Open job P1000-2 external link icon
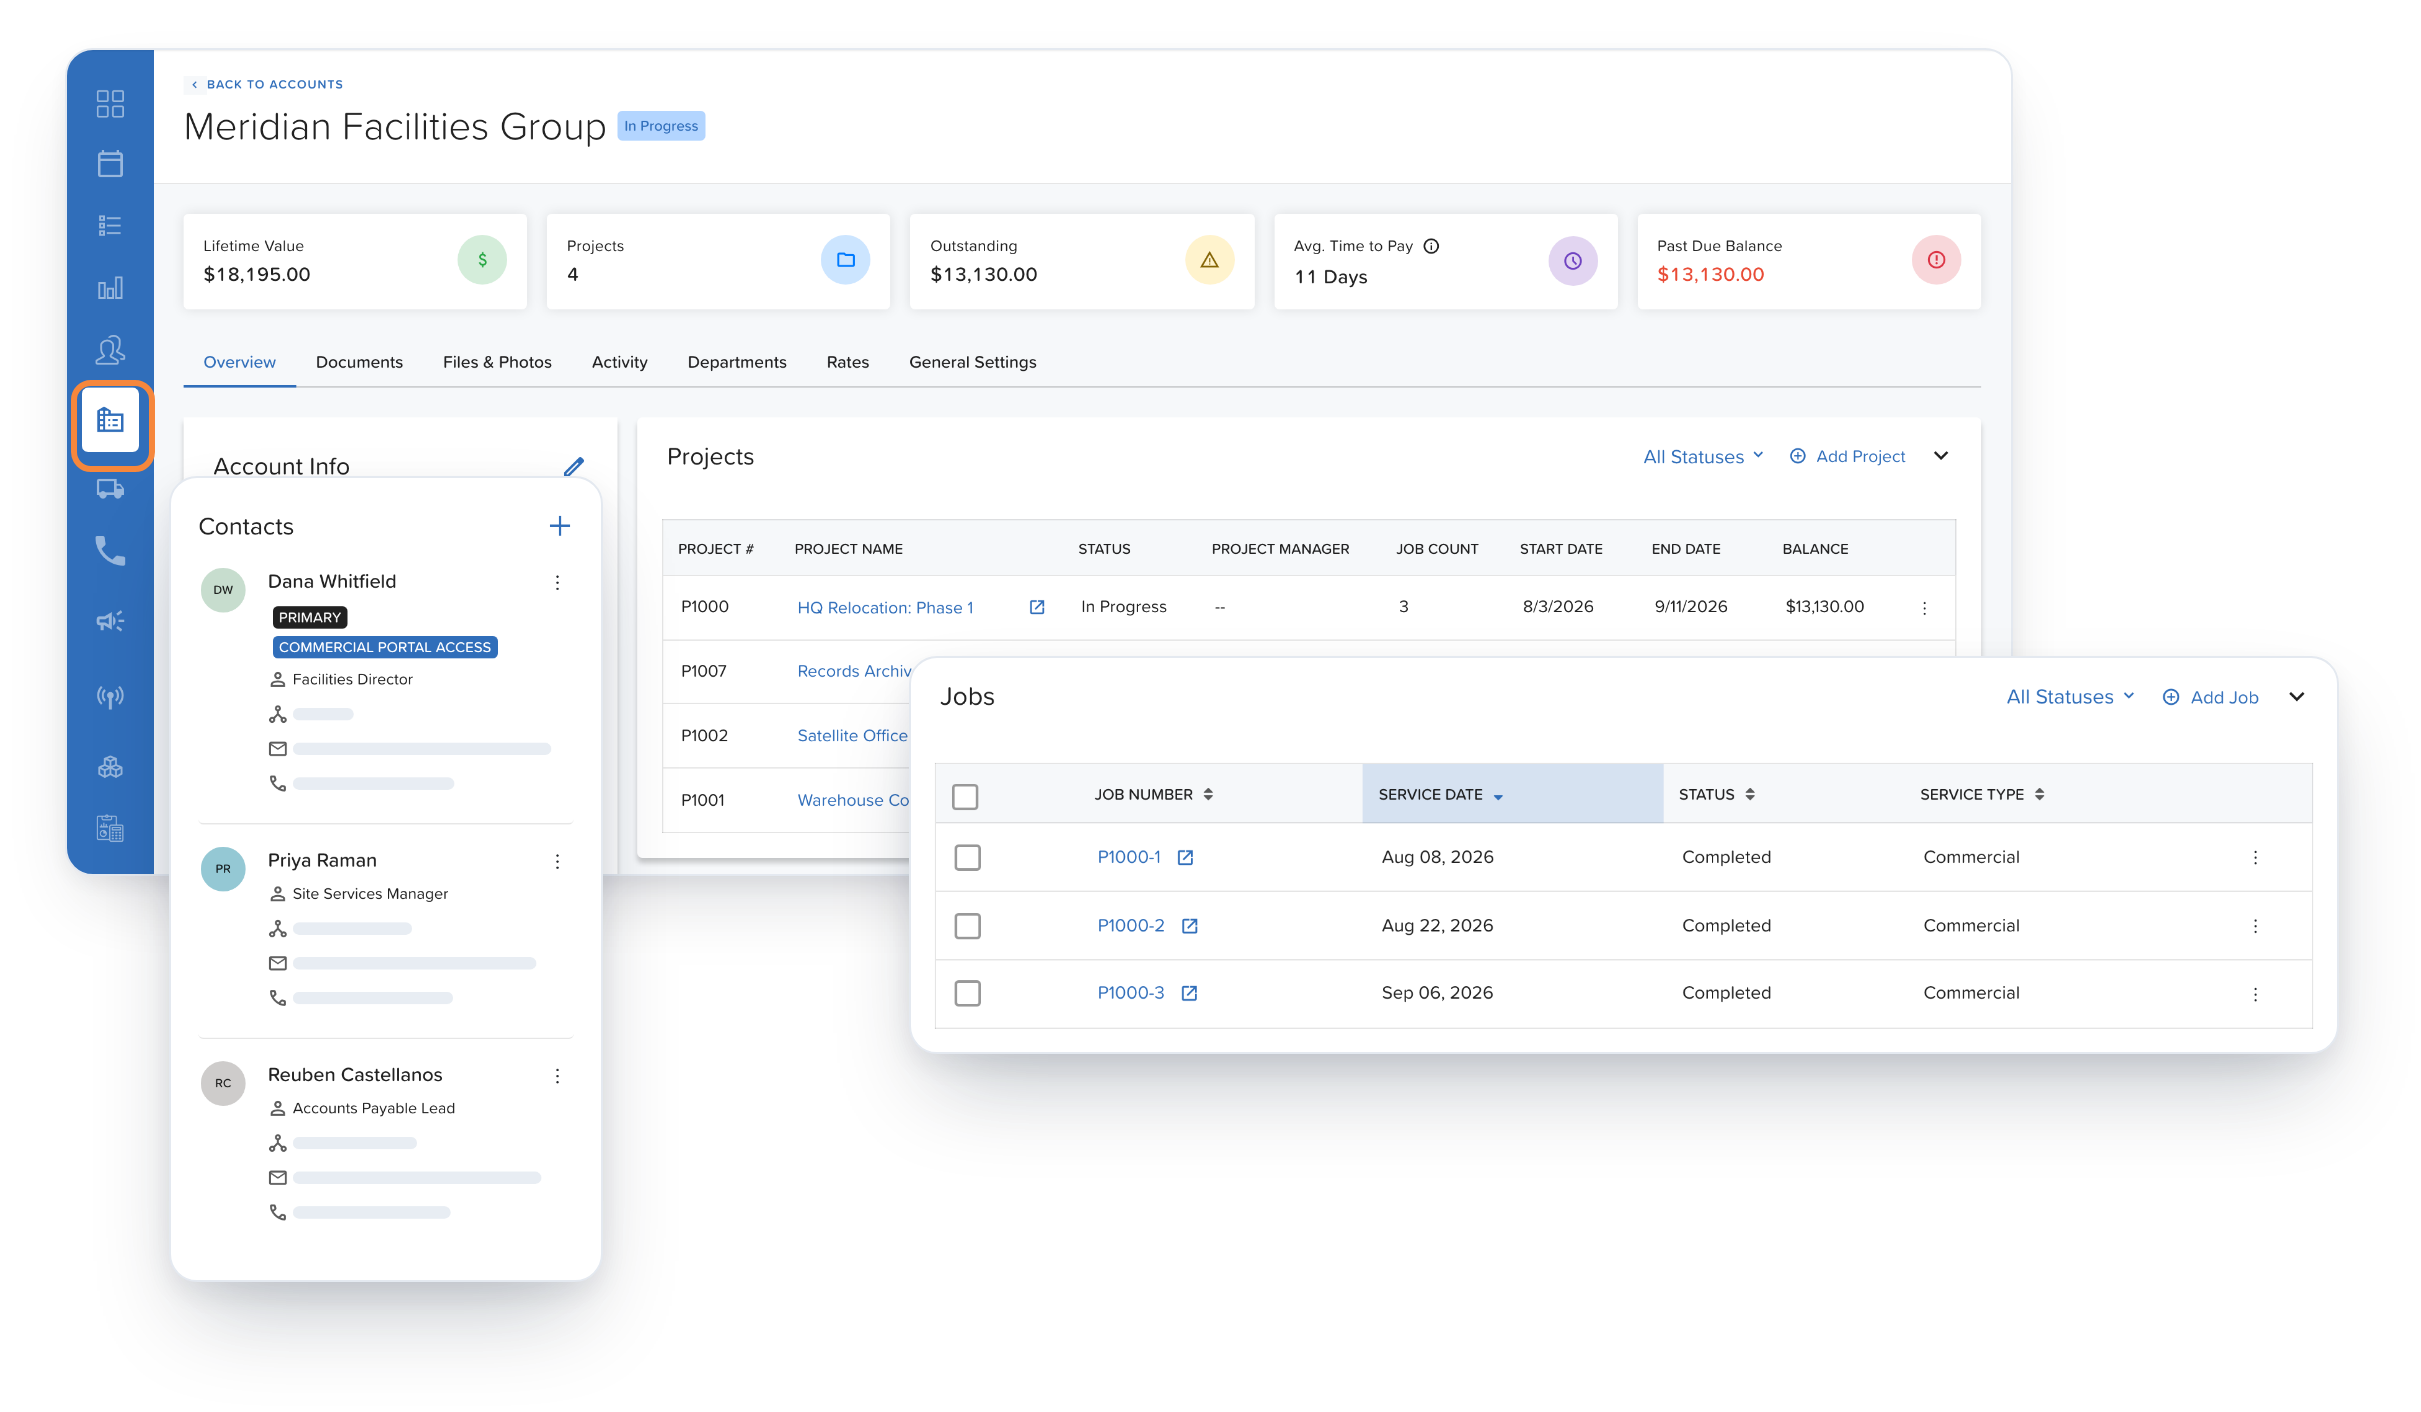2421x1412 pixels. coord(1190,926)
